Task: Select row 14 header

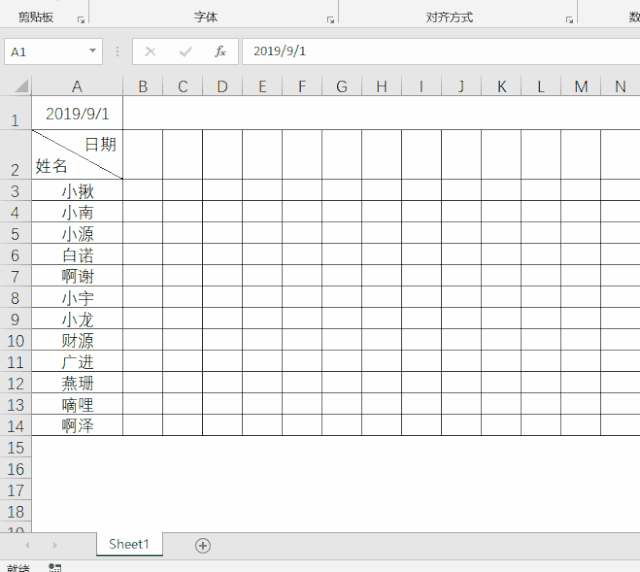Action: click(16, 425)
